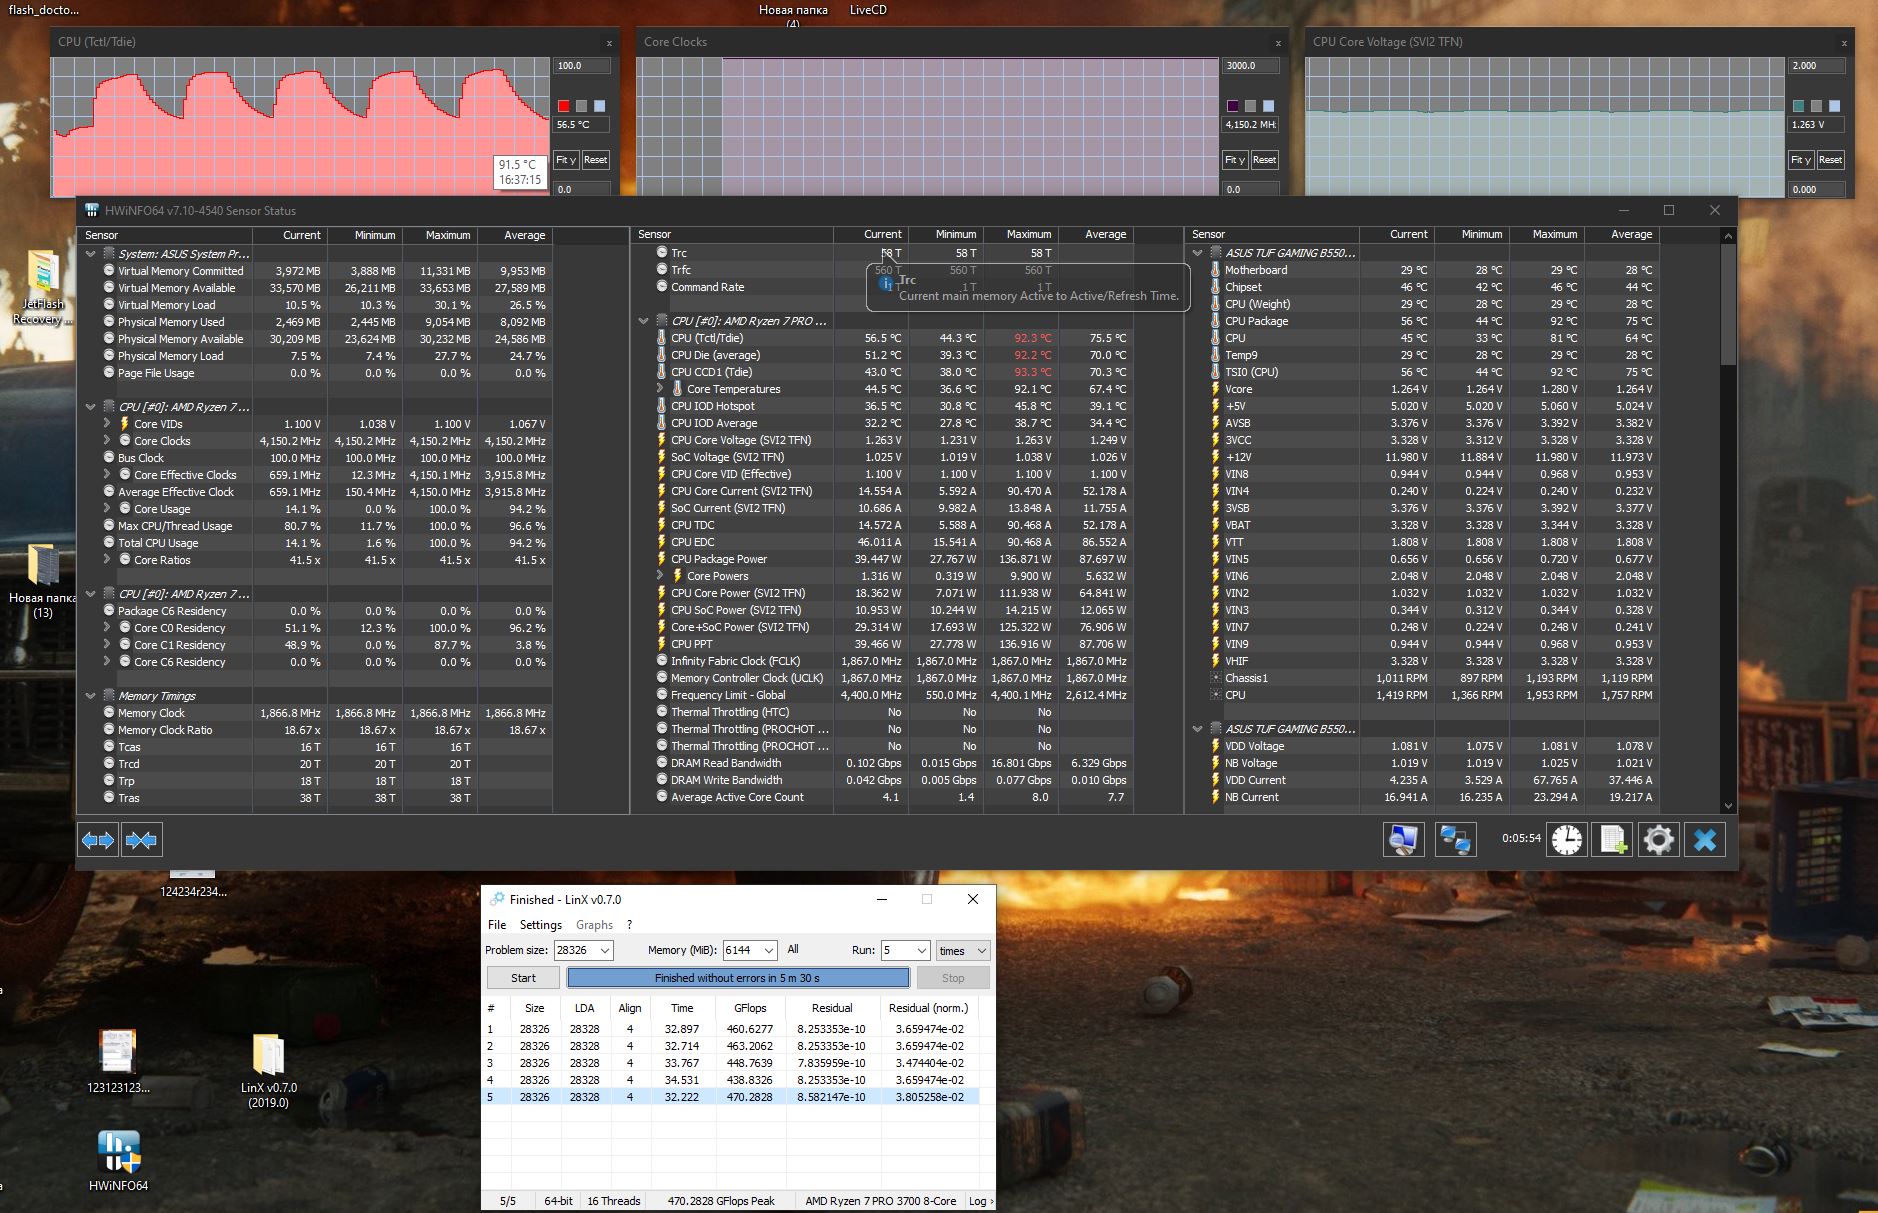Click the red color swatch in CPU (Tctl/Tdie) graph
The height and width of the screenshot is (1213, 1878).
point(564,106)
